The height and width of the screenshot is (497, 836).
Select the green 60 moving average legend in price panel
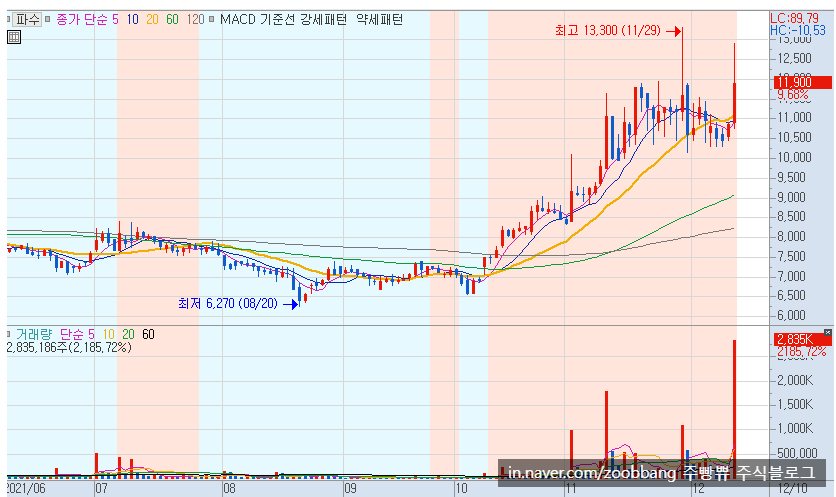coord(172,20)
